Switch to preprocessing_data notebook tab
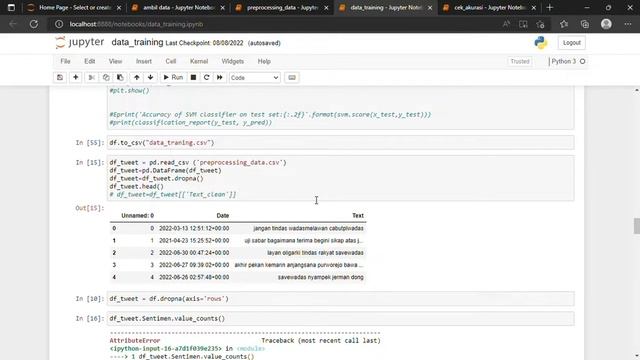This screenshot has height=360, width=640. coord(282,7)
